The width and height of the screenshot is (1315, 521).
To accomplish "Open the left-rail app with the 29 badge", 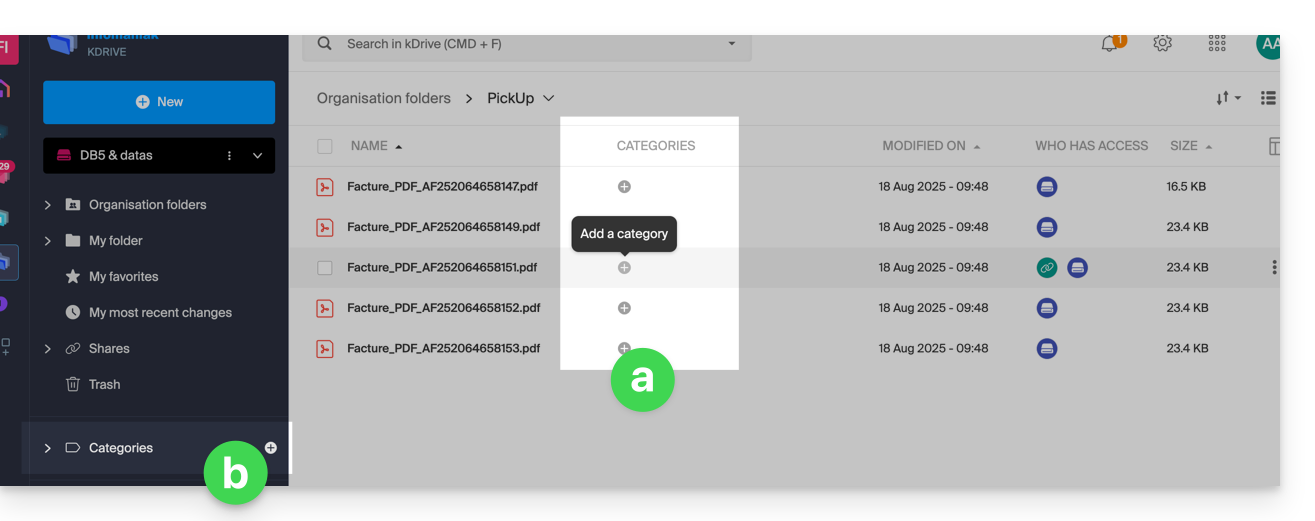I will (x=5, y=172).
